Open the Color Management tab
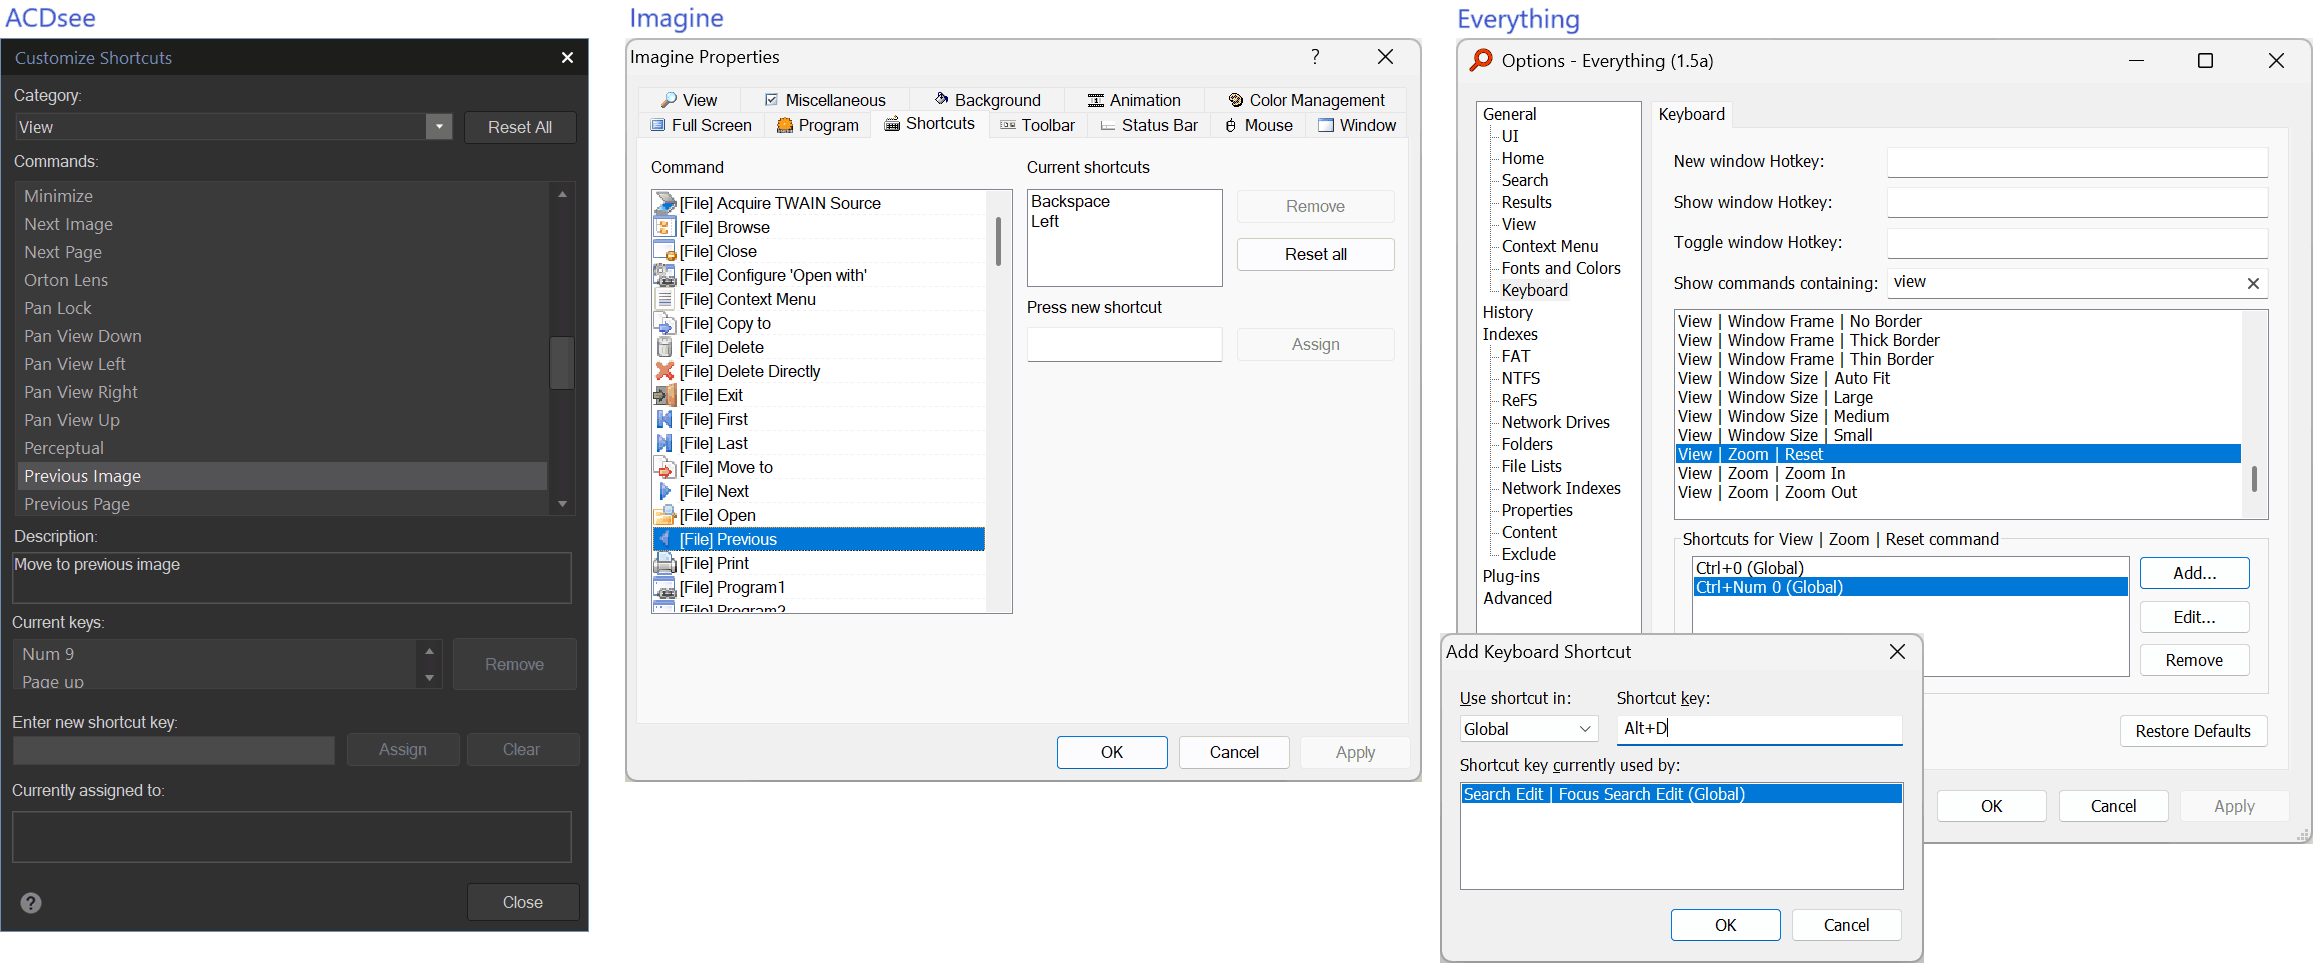 [1306, 100]
